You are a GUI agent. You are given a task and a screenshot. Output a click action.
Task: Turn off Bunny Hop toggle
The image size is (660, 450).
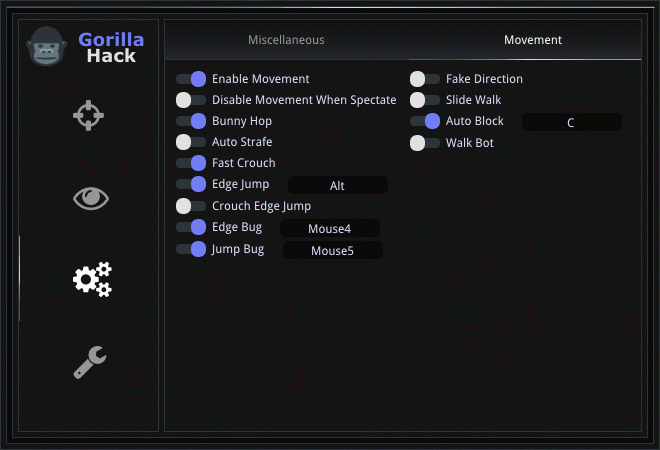click(191, 121)
